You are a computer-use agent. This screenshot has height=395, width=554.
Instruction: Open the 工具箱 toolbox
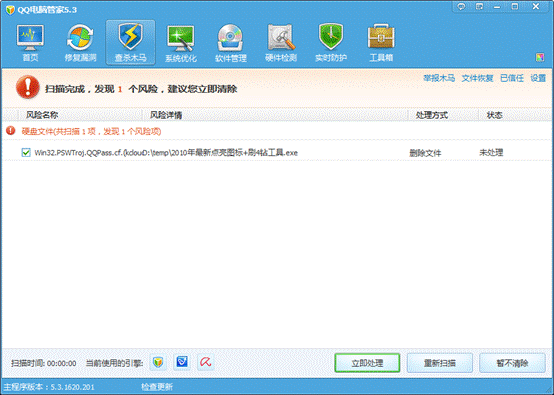coord(381,43)
